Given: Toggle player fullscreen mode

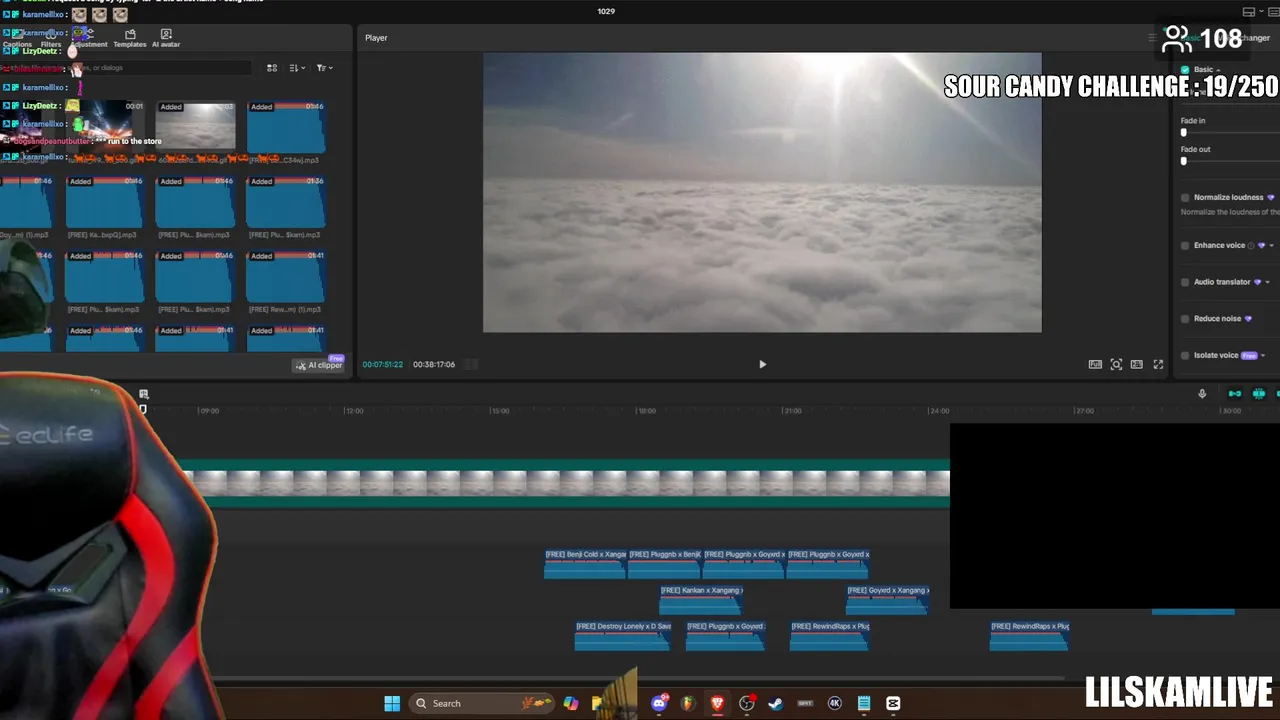Looking at the screenshot, I should 1158,364.
